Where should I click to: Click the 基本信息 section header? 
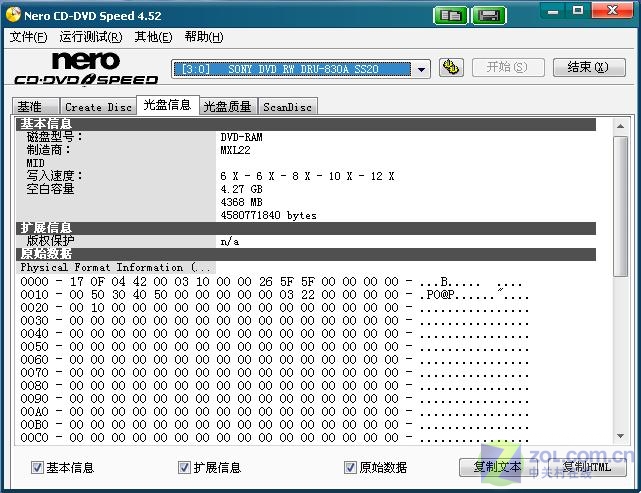(x=306, y=124)
